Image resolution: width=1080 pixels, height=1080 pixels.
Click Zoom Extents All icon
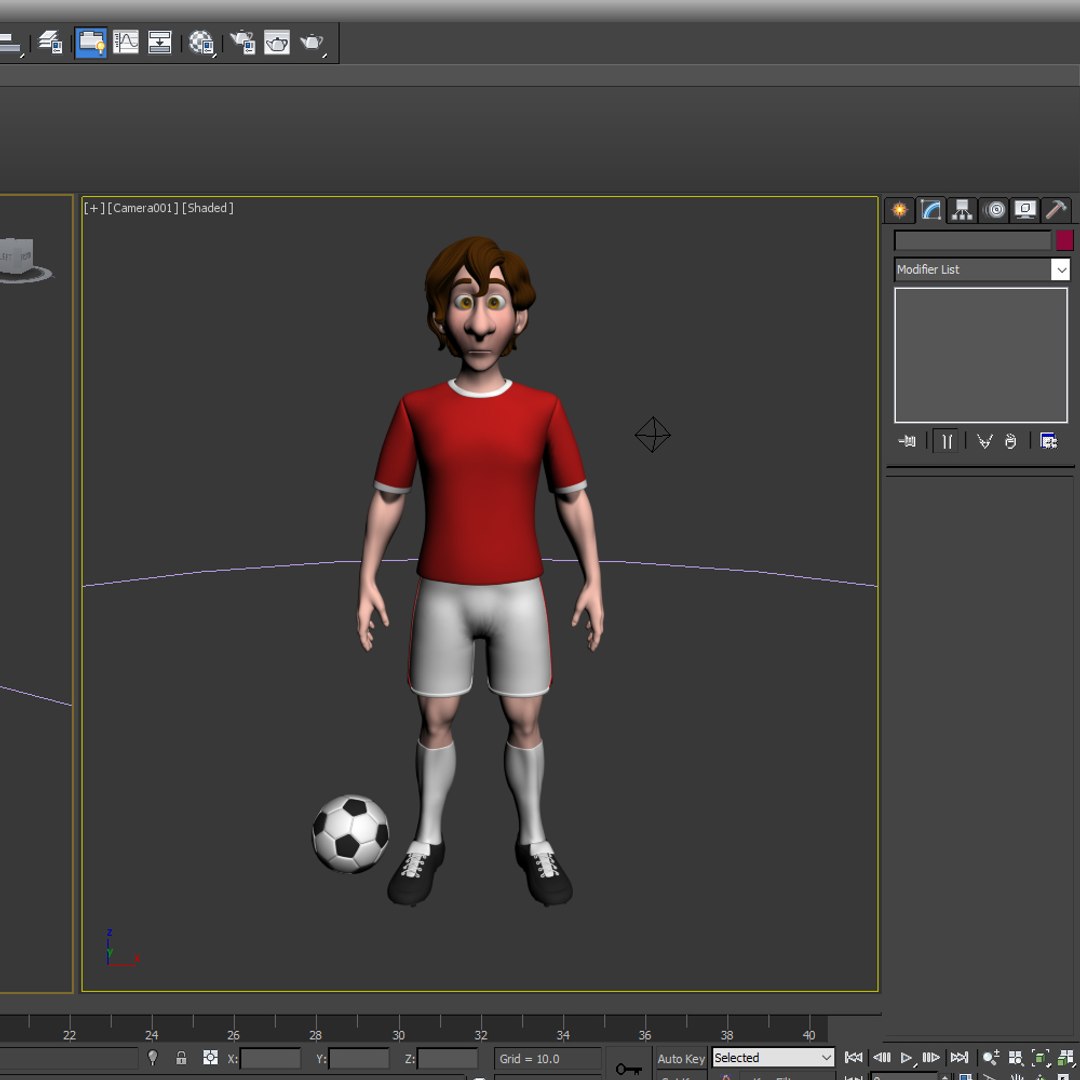click(x=1065, y=1057)
